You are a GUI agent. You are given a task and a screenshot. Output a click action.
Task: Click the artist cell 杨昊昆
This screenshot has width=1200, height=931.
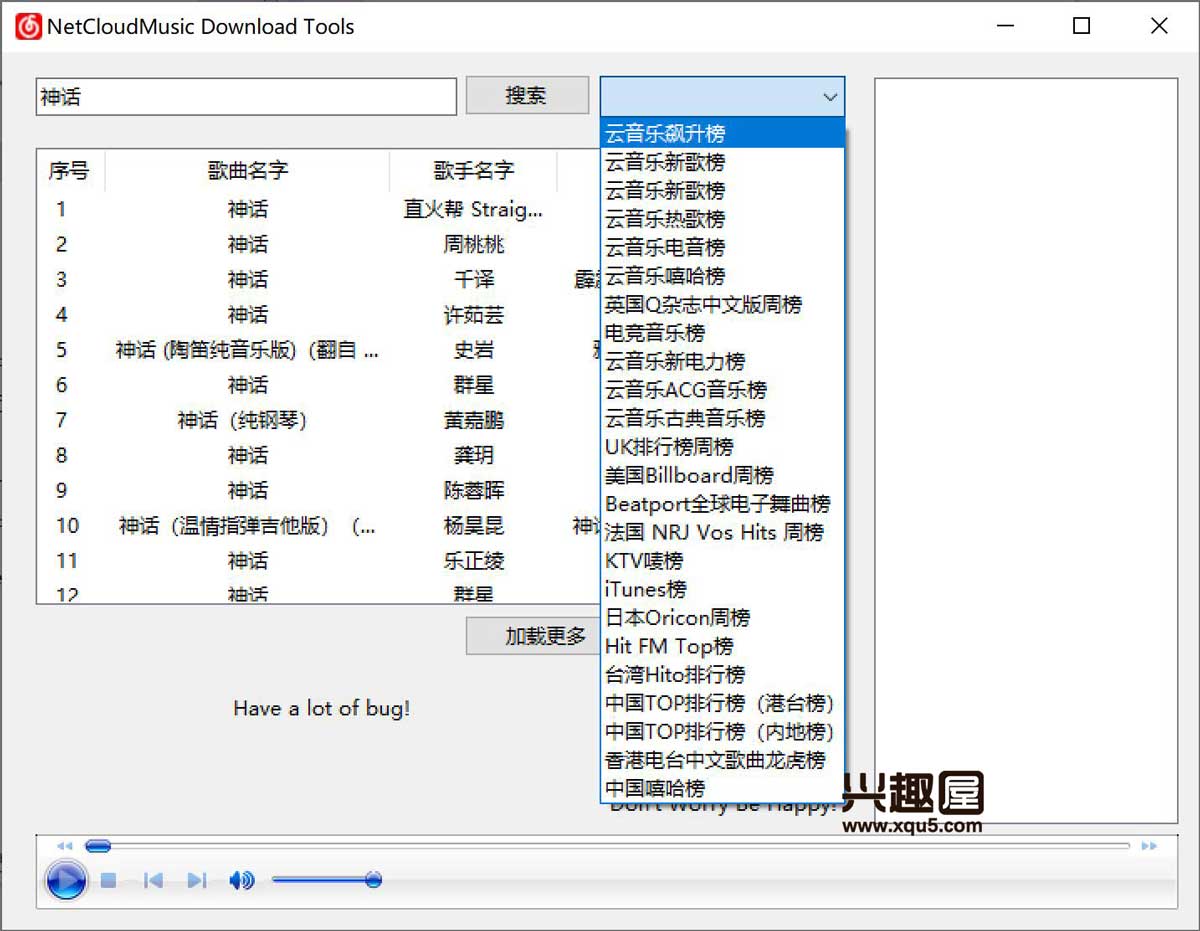(x=474, y=526)
